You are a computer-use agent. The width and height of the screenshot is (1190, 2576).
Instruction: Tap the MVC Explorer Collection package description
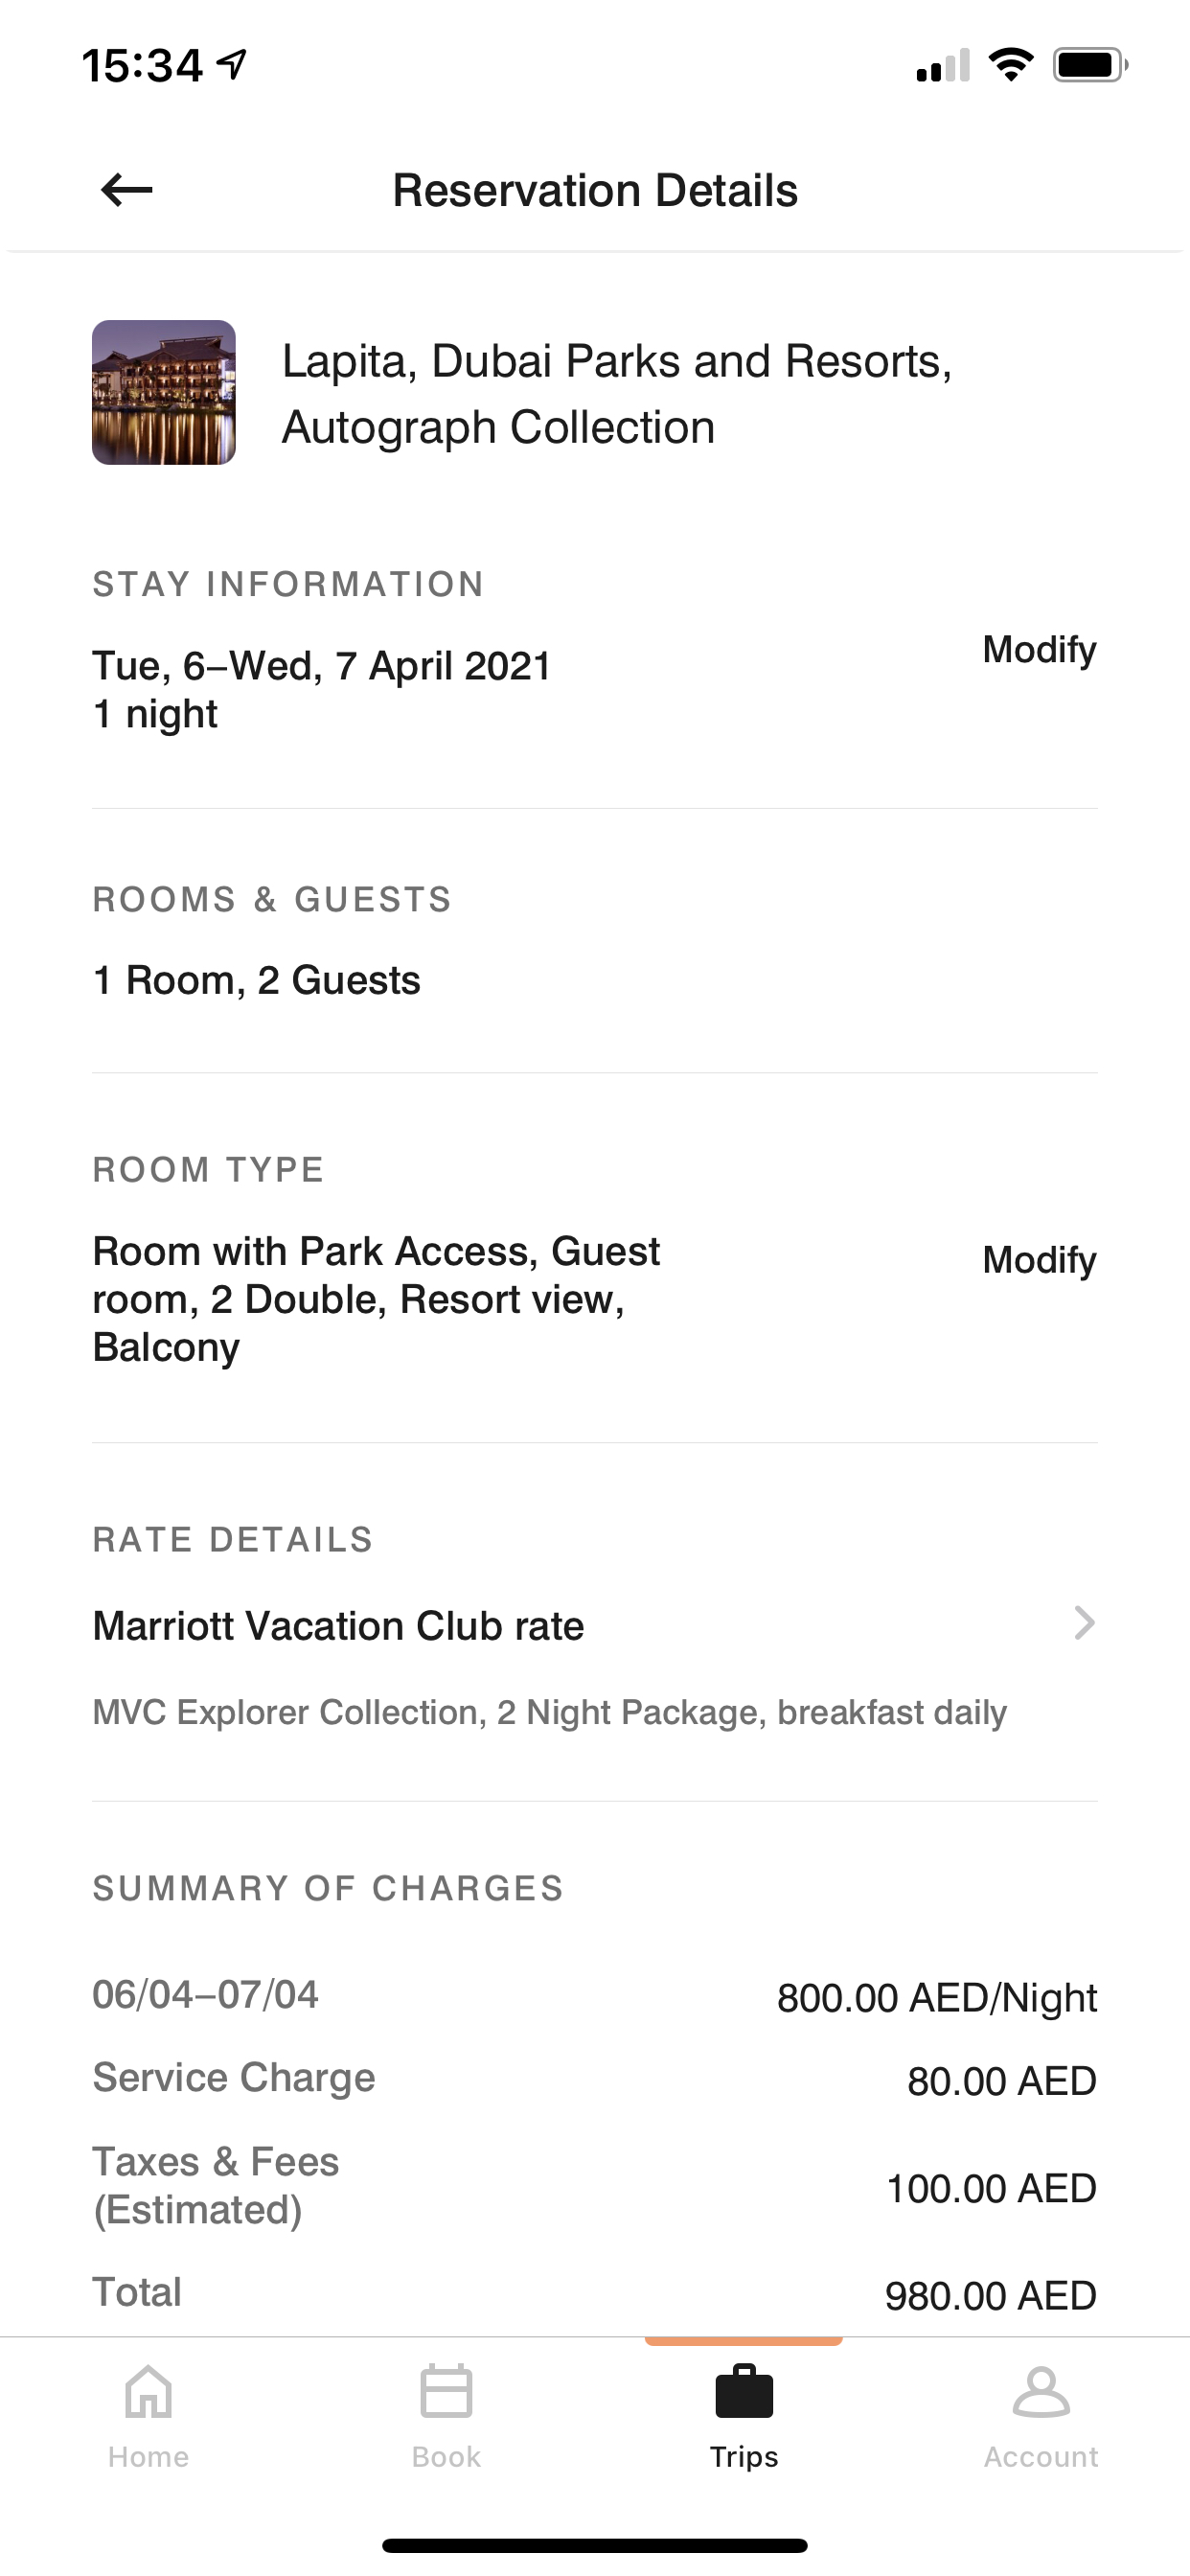pyautogui.click(x=550, y=1713)
